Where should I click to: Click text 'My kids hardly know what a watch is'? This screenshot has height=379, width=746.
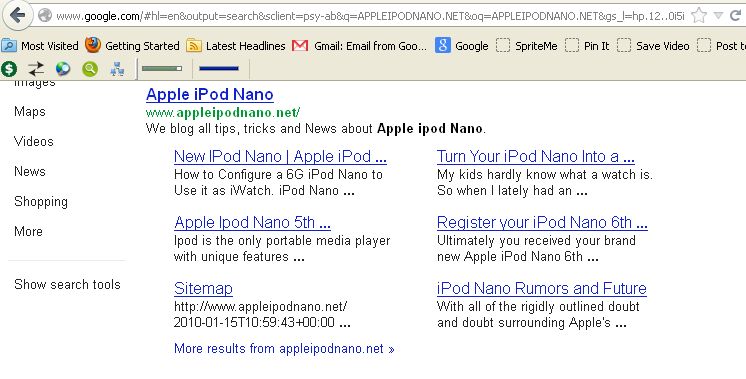[x=545, y=175]
